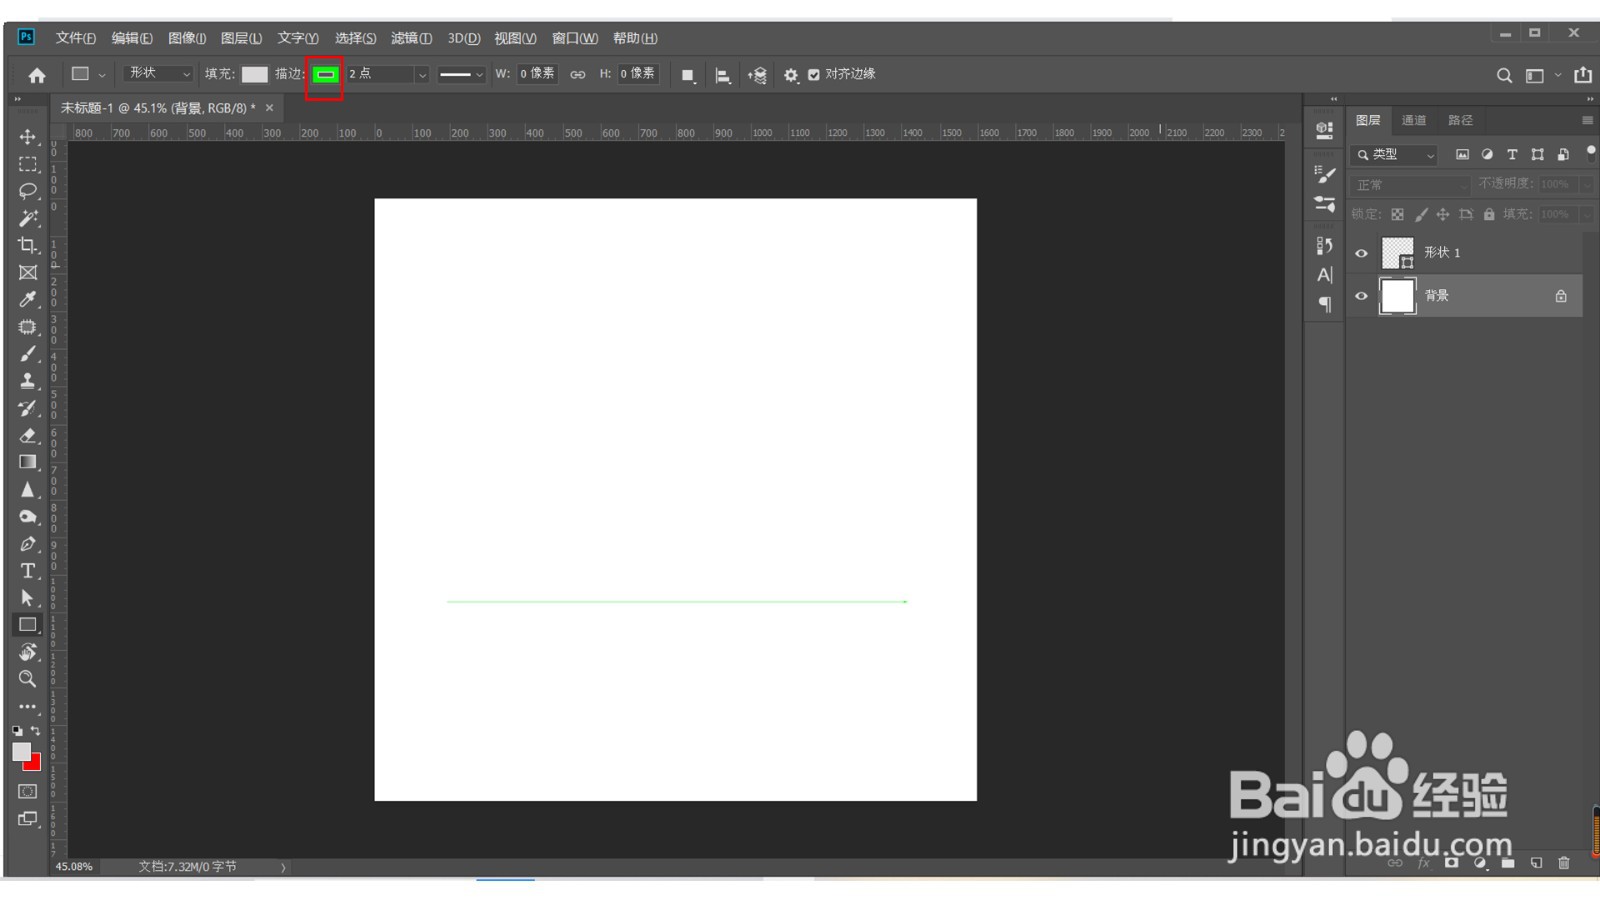Image resolution: width=1600 pixels, height=900 pixels.
Task: Hide the 形状 1 layer with eye icon
Action: pos(1361,253)
